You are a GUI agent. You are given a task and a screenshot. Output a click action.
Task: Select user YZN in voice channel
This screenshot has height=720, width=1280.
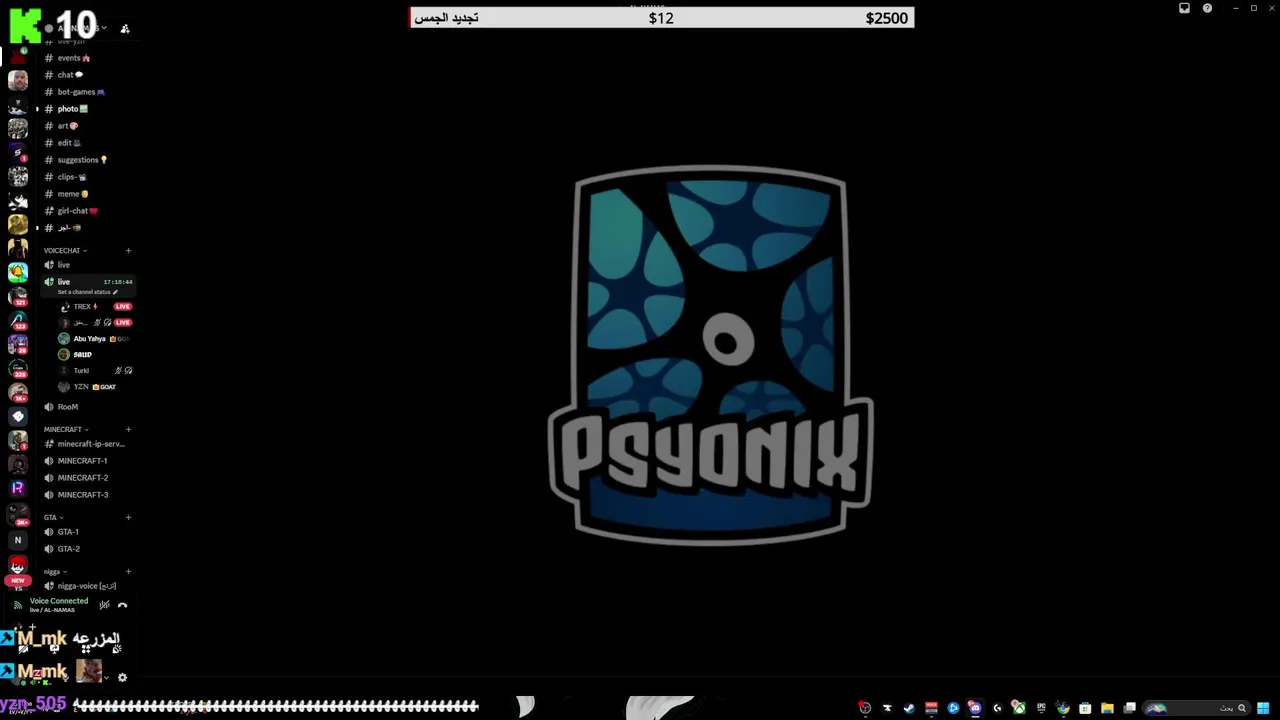(x=95, y=387)
